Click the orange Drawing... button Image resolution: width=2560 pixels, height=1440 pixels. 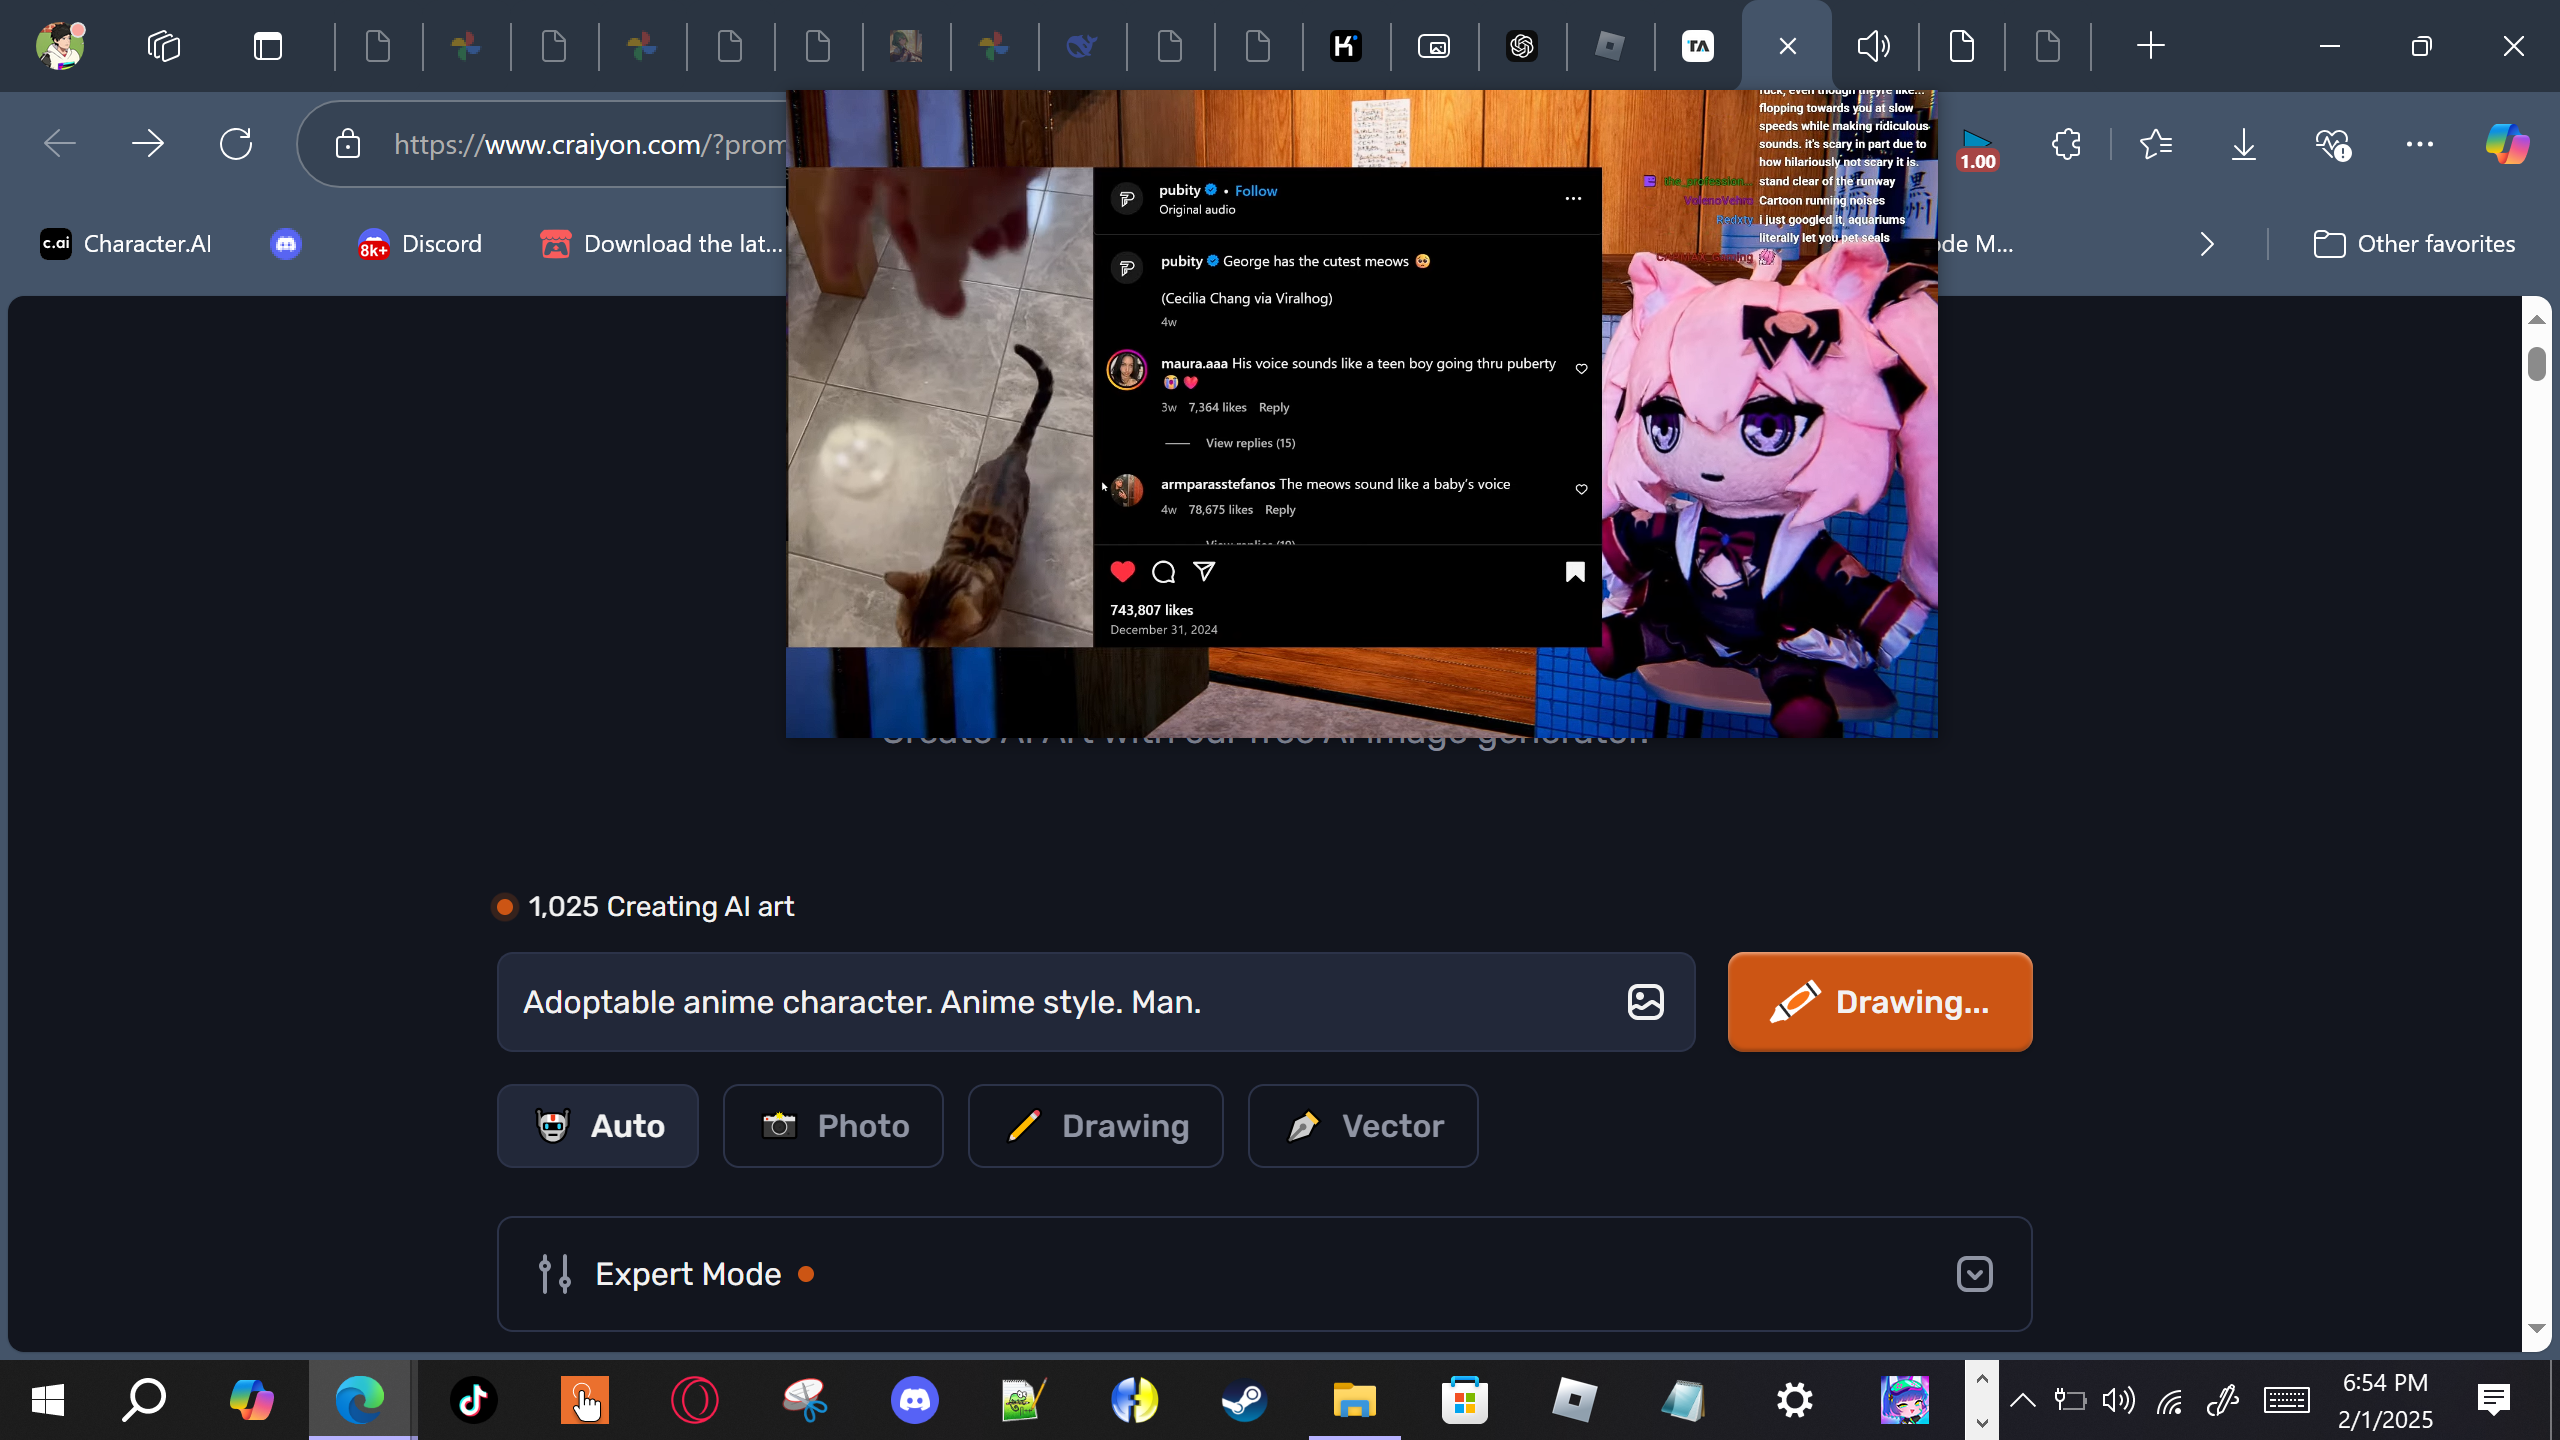(1880, 1002)
